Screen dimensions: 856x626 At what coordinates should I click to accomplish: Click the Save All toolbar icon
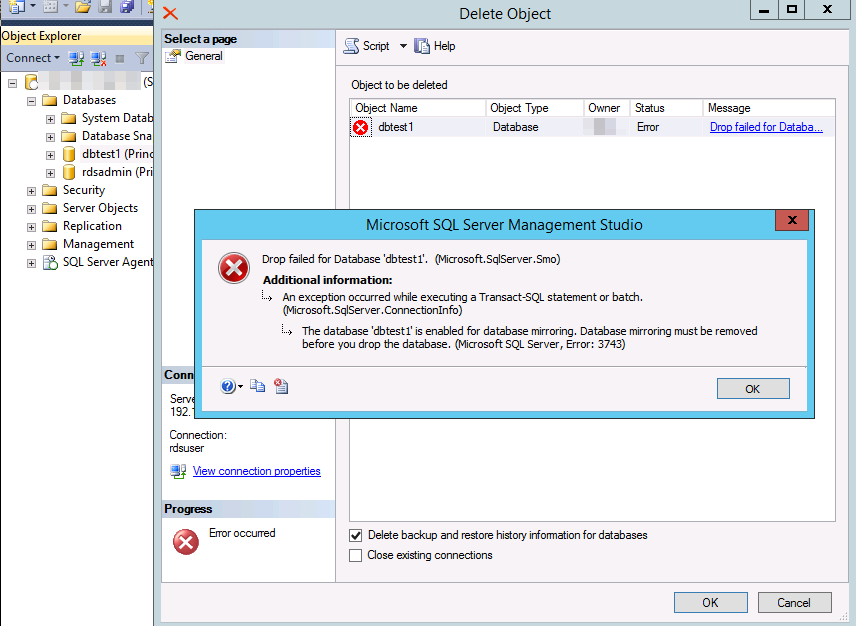click(x=127, y=6)
